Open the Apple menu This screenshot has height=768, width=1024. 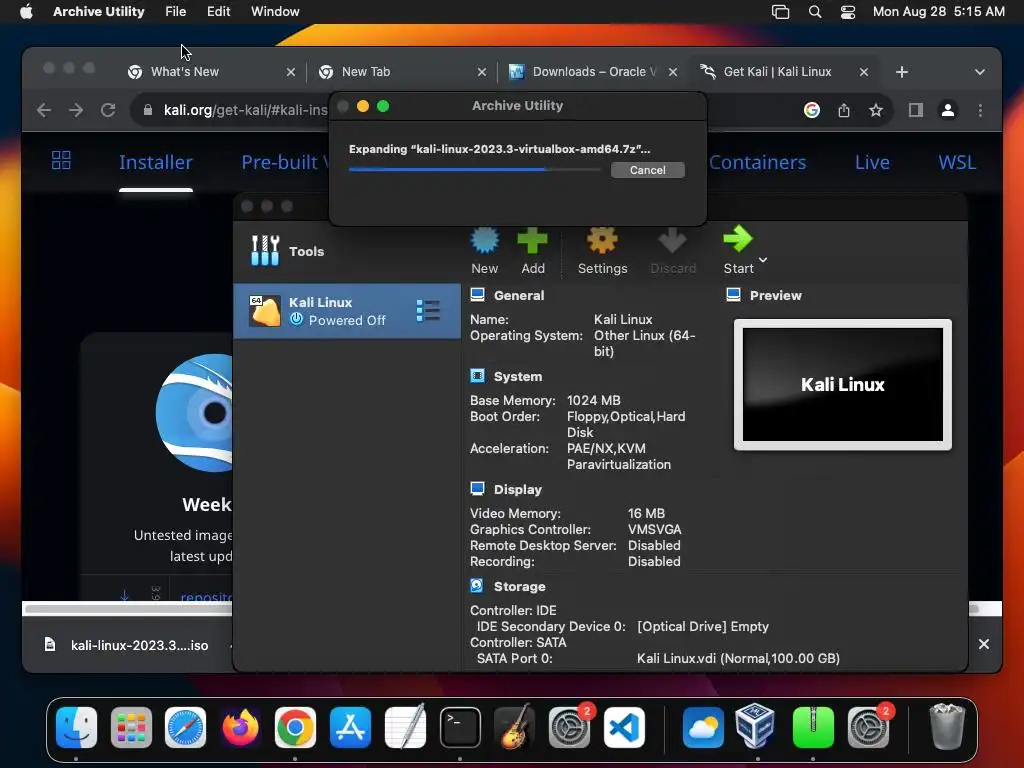click(x=26, y=11)
